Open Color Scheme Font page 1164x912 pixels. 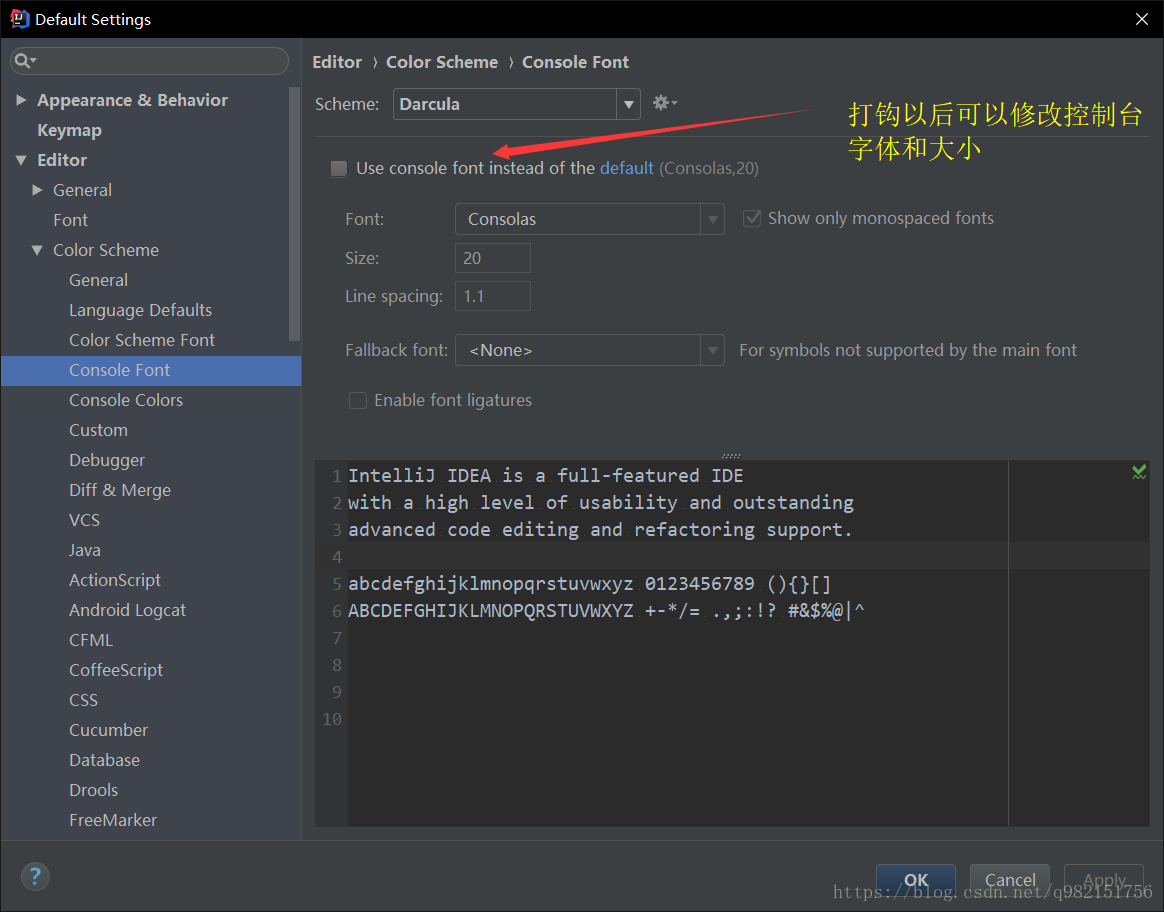(x=142, y=340)
